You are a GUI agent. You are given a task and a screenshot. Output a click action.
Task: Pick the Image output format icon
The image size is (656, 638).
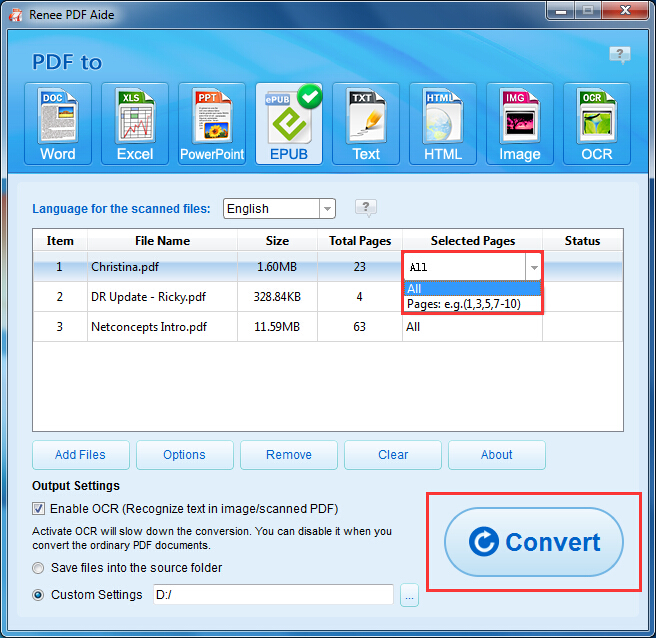coord(520,123)
